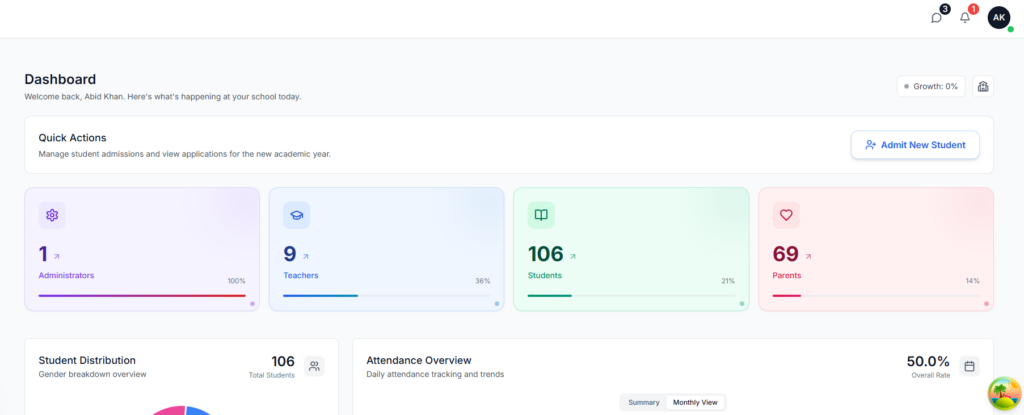Click the Parents progress bar

(x=876, y=295)
